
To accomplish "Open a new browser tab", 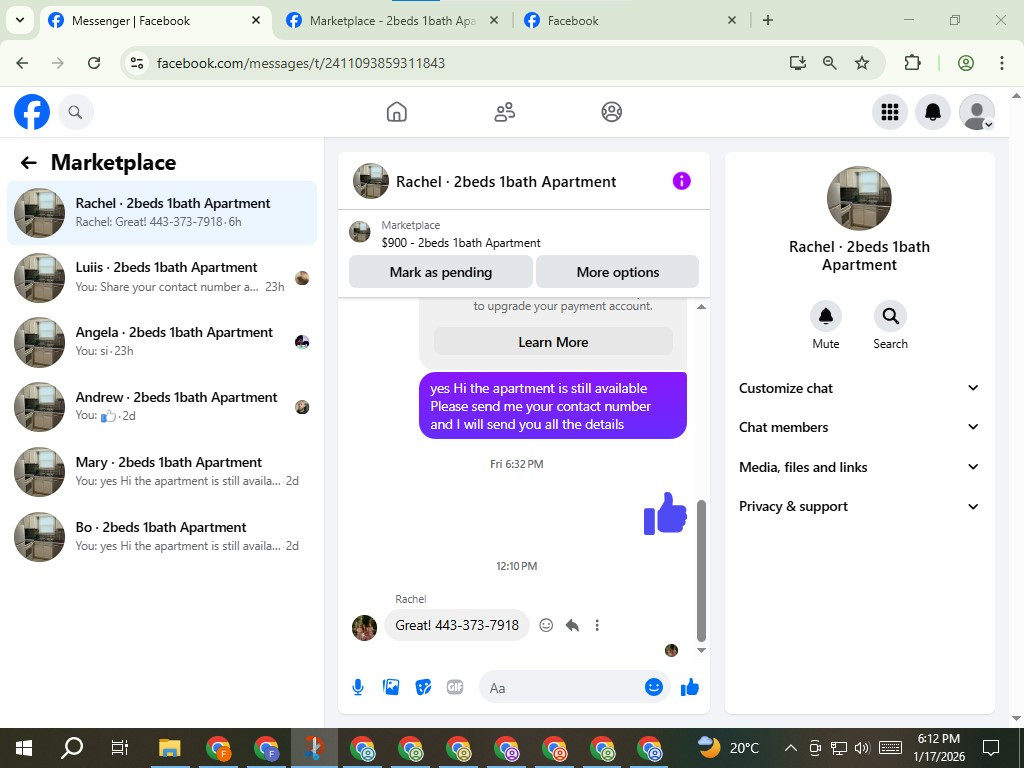I will tap(768, 20).
